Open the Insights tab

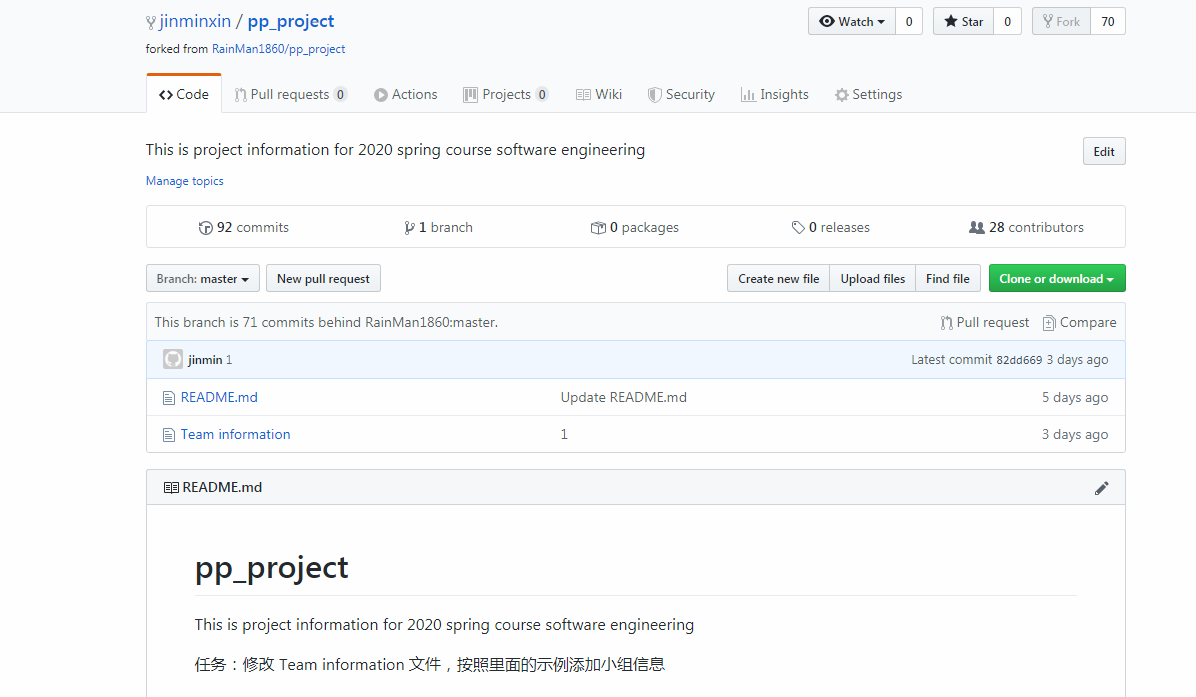tap(774, 95)
